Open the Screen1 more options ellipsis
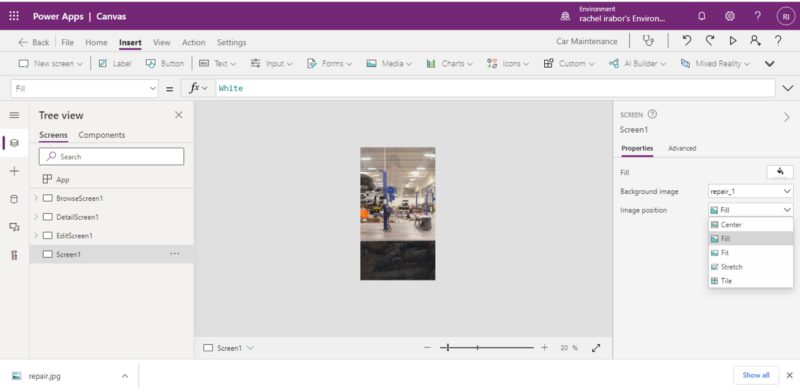 pos(174,254)
